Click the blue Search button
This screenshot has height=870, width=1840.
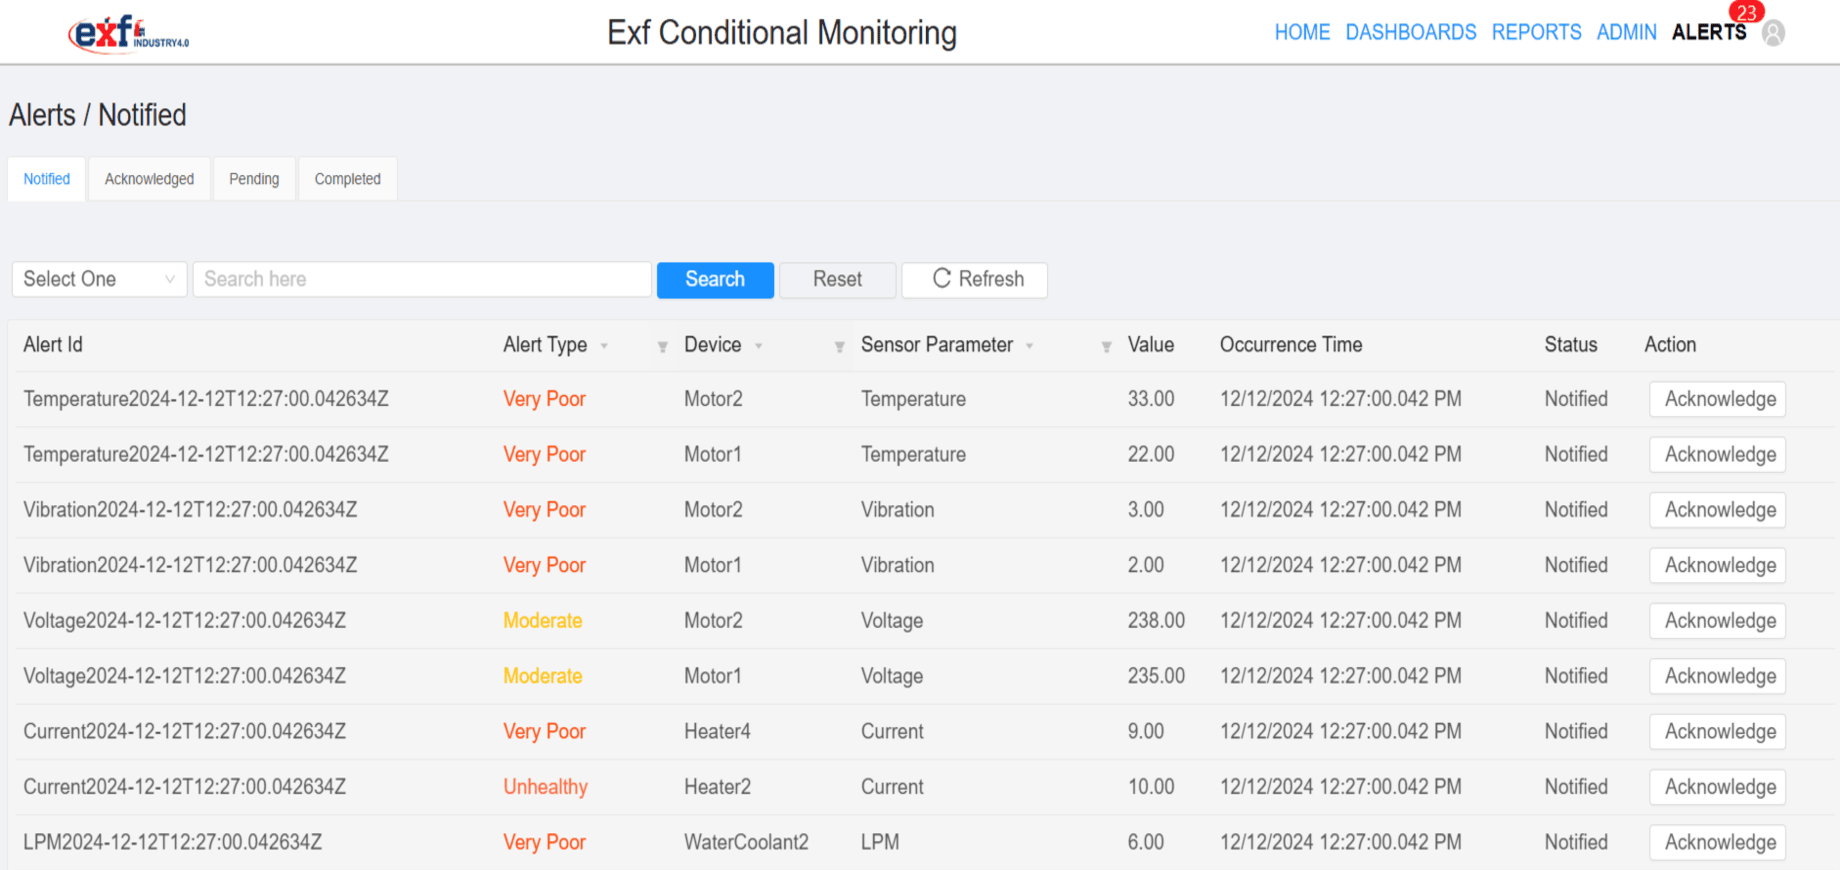(x=715, y=280)
